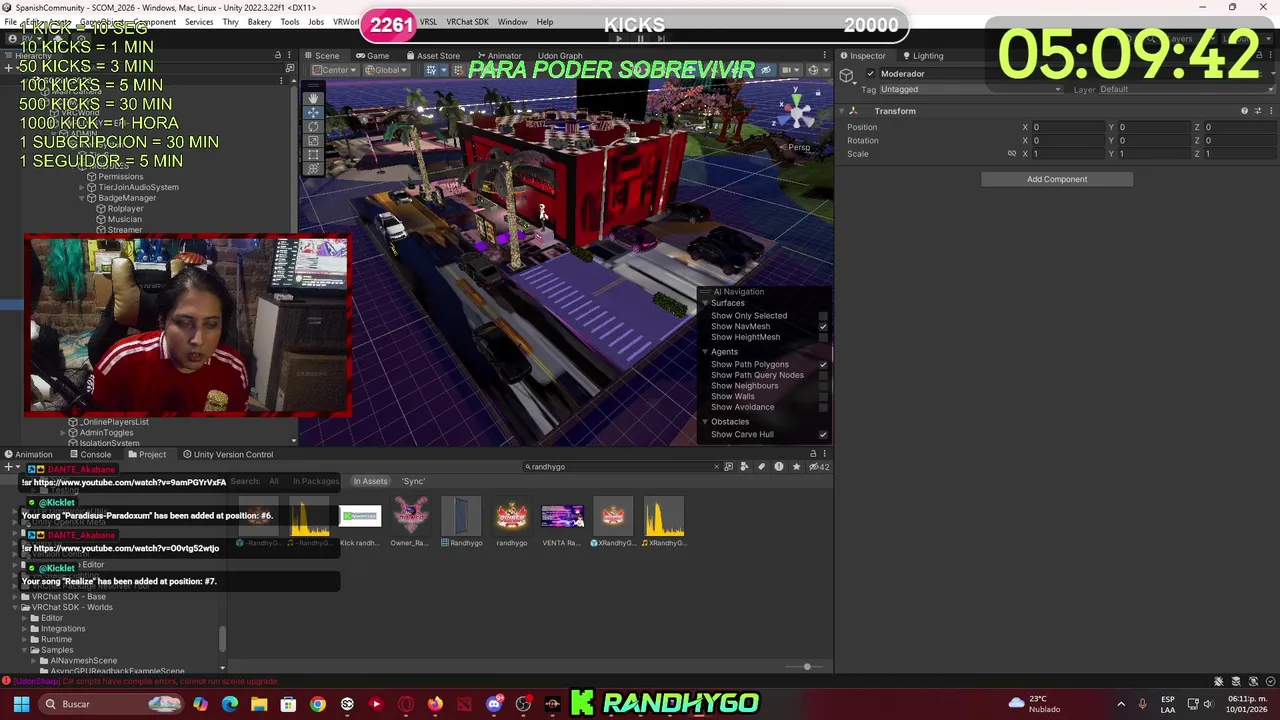Open the Help menu
The width and height of the screenshot is (1280, 720).
coord(544,22)
